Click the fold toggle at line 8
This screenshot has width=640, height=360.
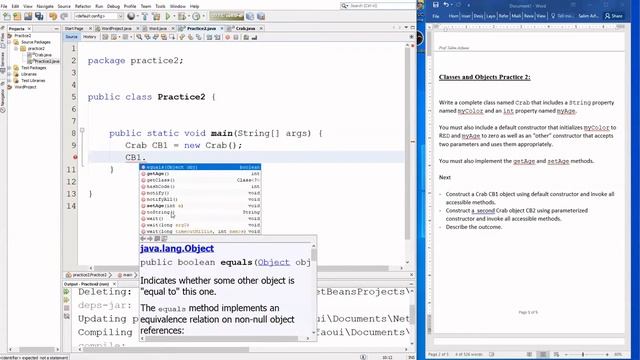tap(82, 130)
